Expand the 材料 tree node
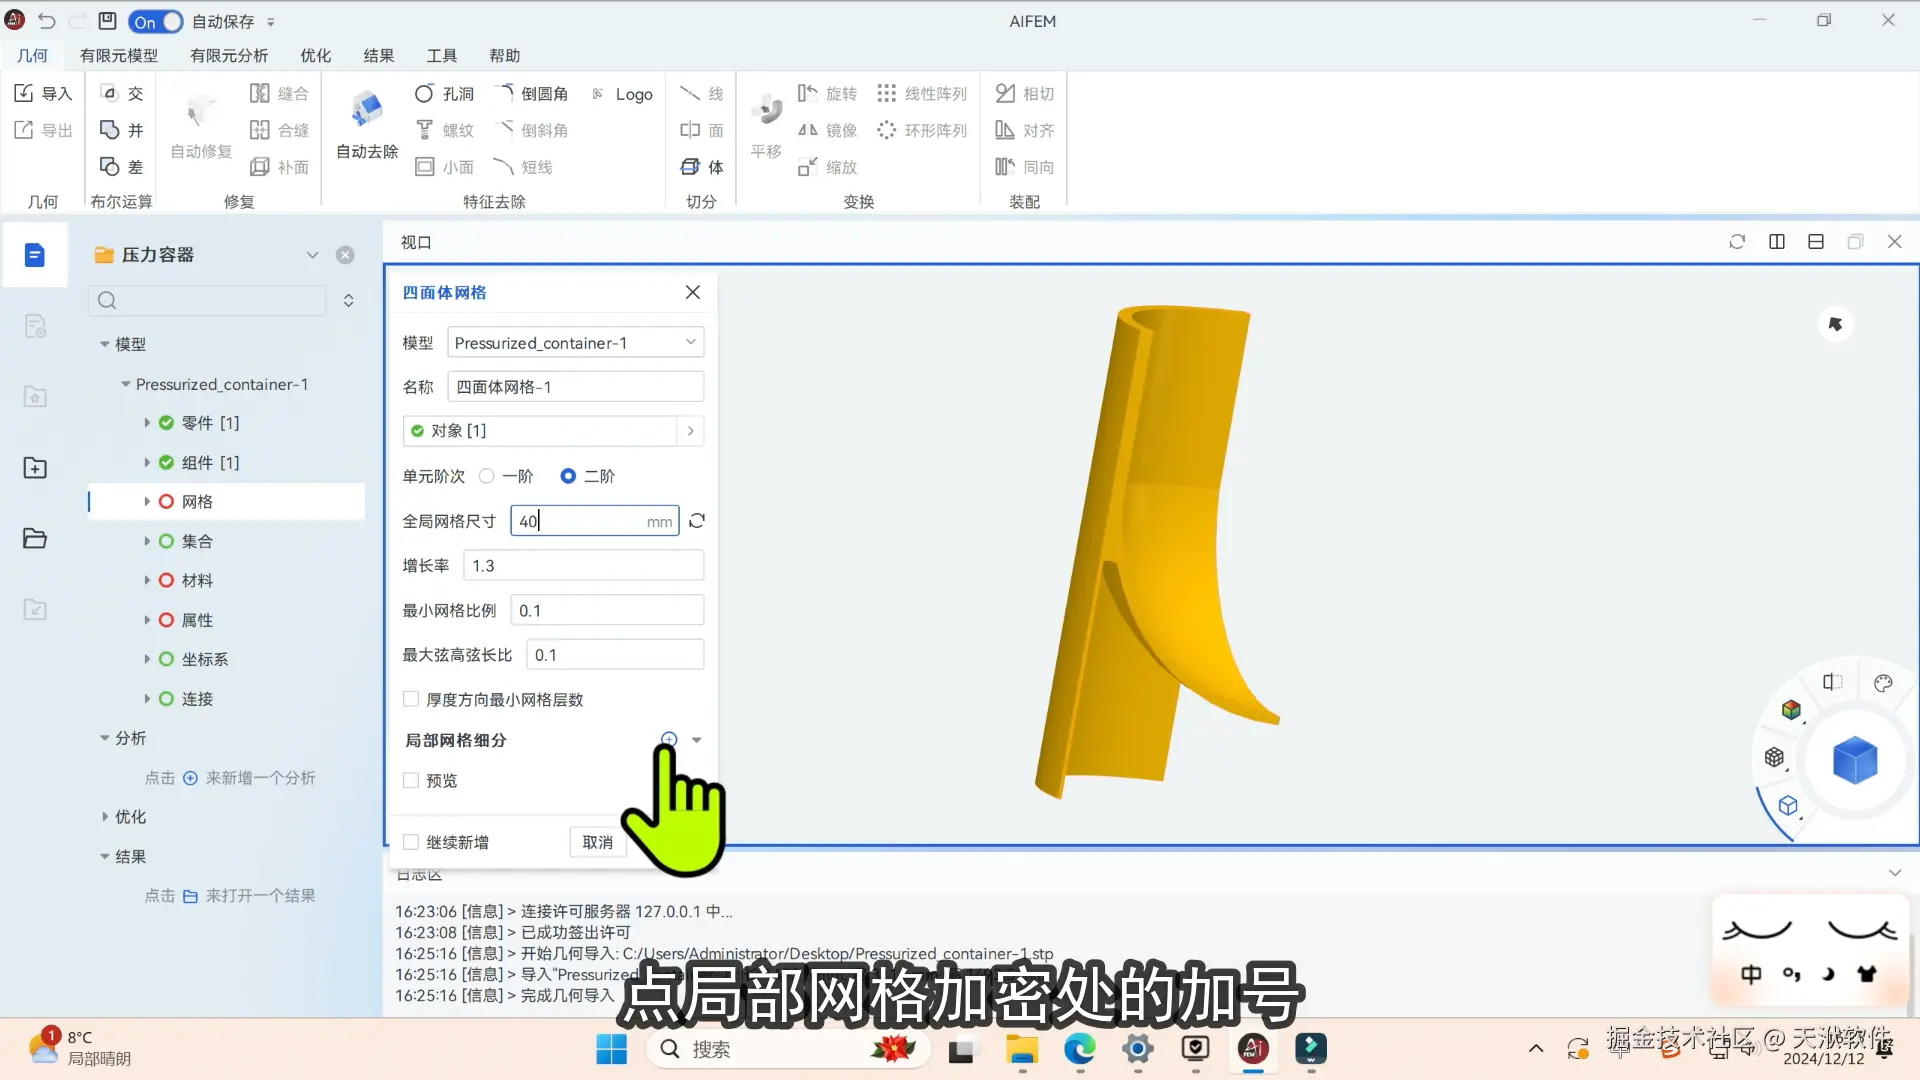The height and width of the screenshot is (1080, 1920). [x=147, y=580]
